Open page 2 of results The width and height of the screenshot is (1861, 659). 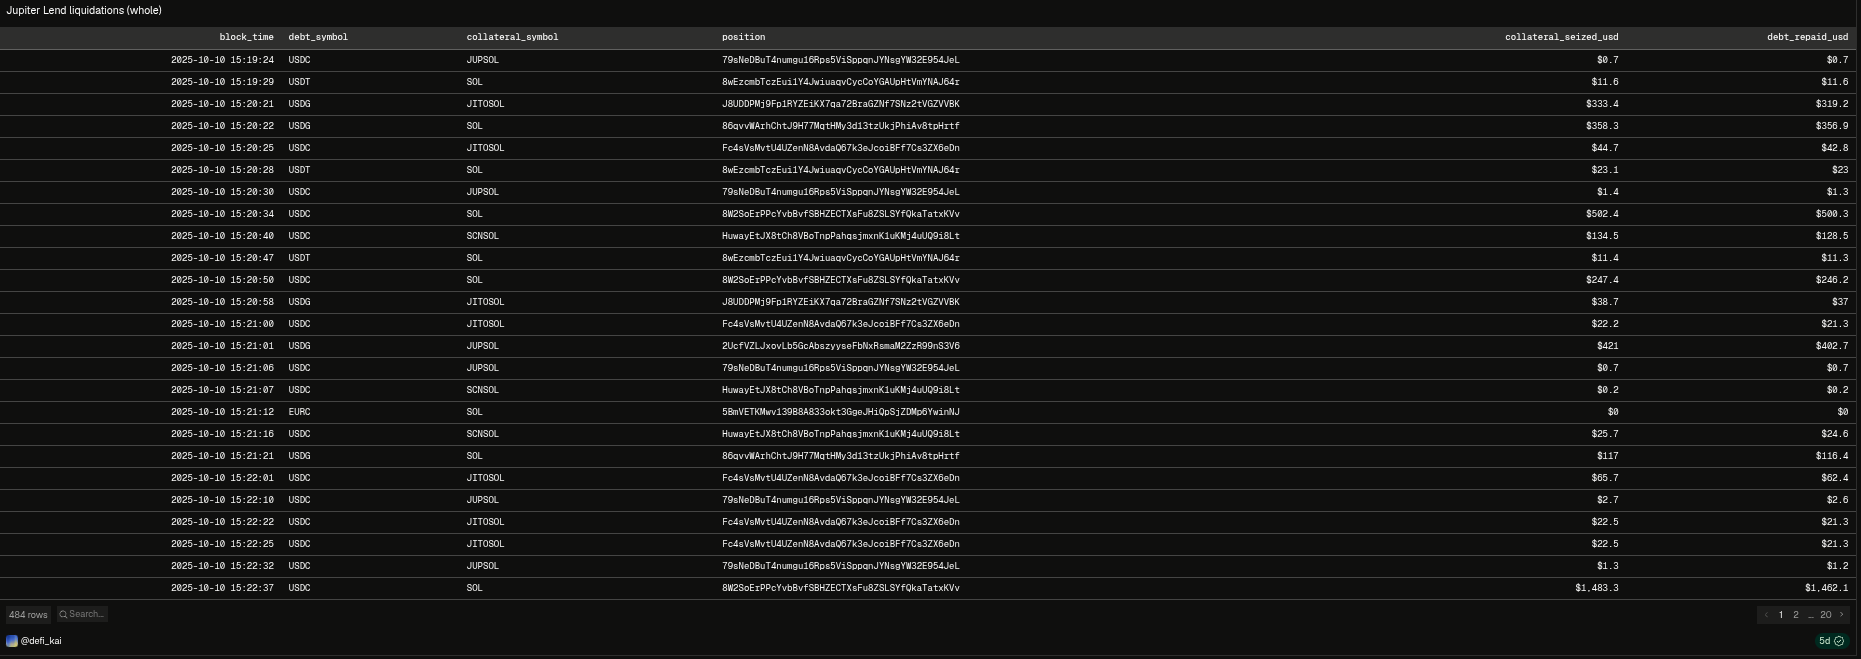pyautogui.click(x=1796, y=615)
